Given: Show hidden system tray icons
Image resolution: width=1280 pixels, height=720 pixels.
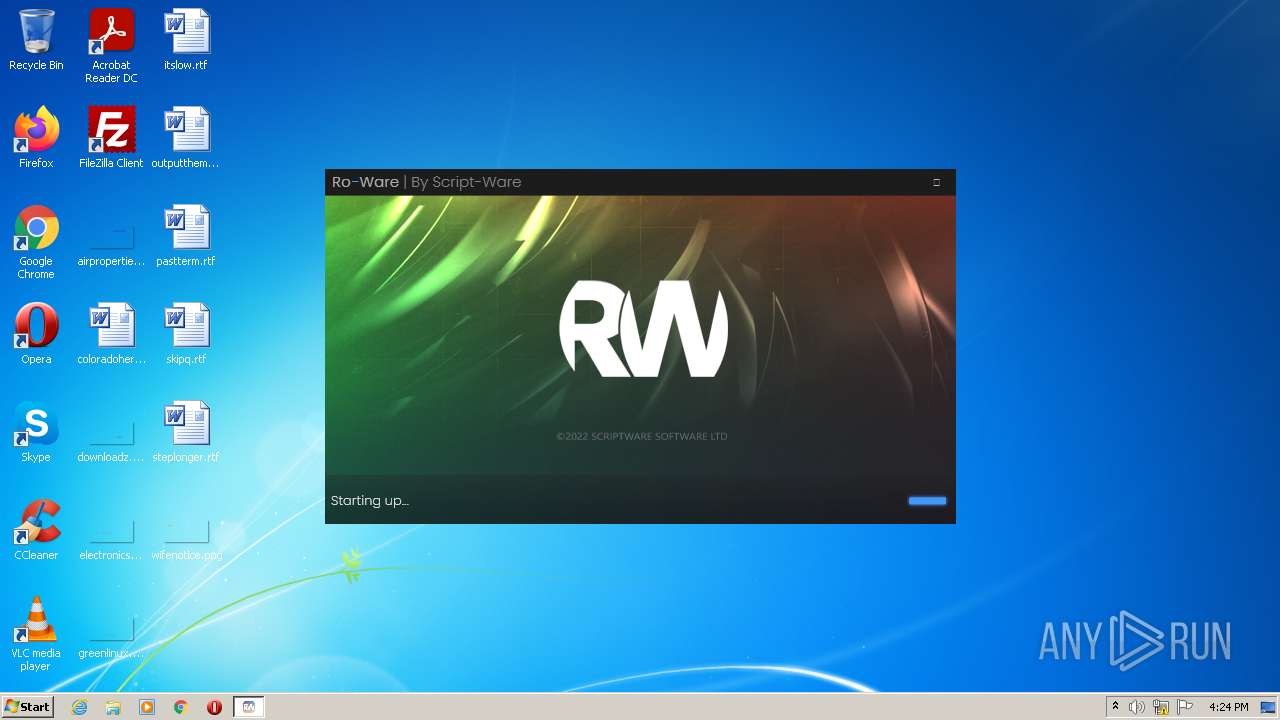Looking at the screenshot, I should click(1115, 707).
